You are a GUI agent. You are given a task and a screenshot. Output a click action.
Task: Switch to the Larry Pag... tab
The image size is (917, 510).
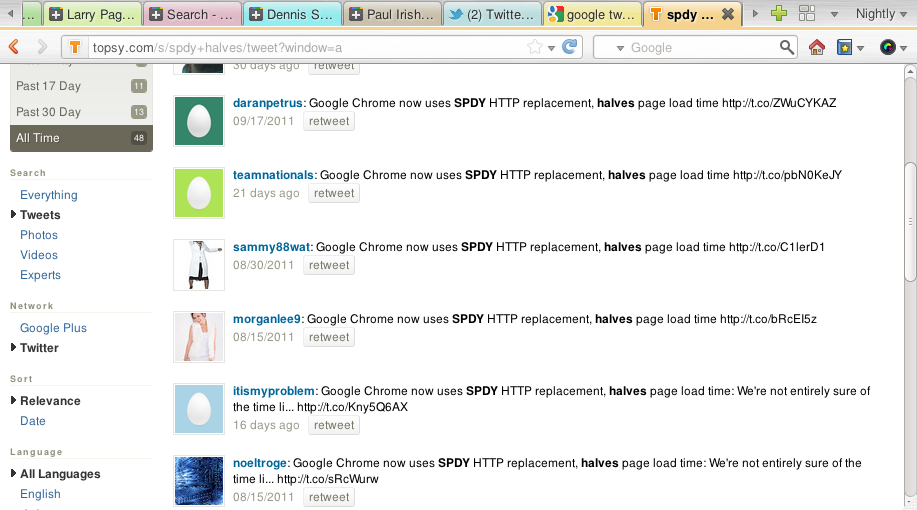coord(92,14)
